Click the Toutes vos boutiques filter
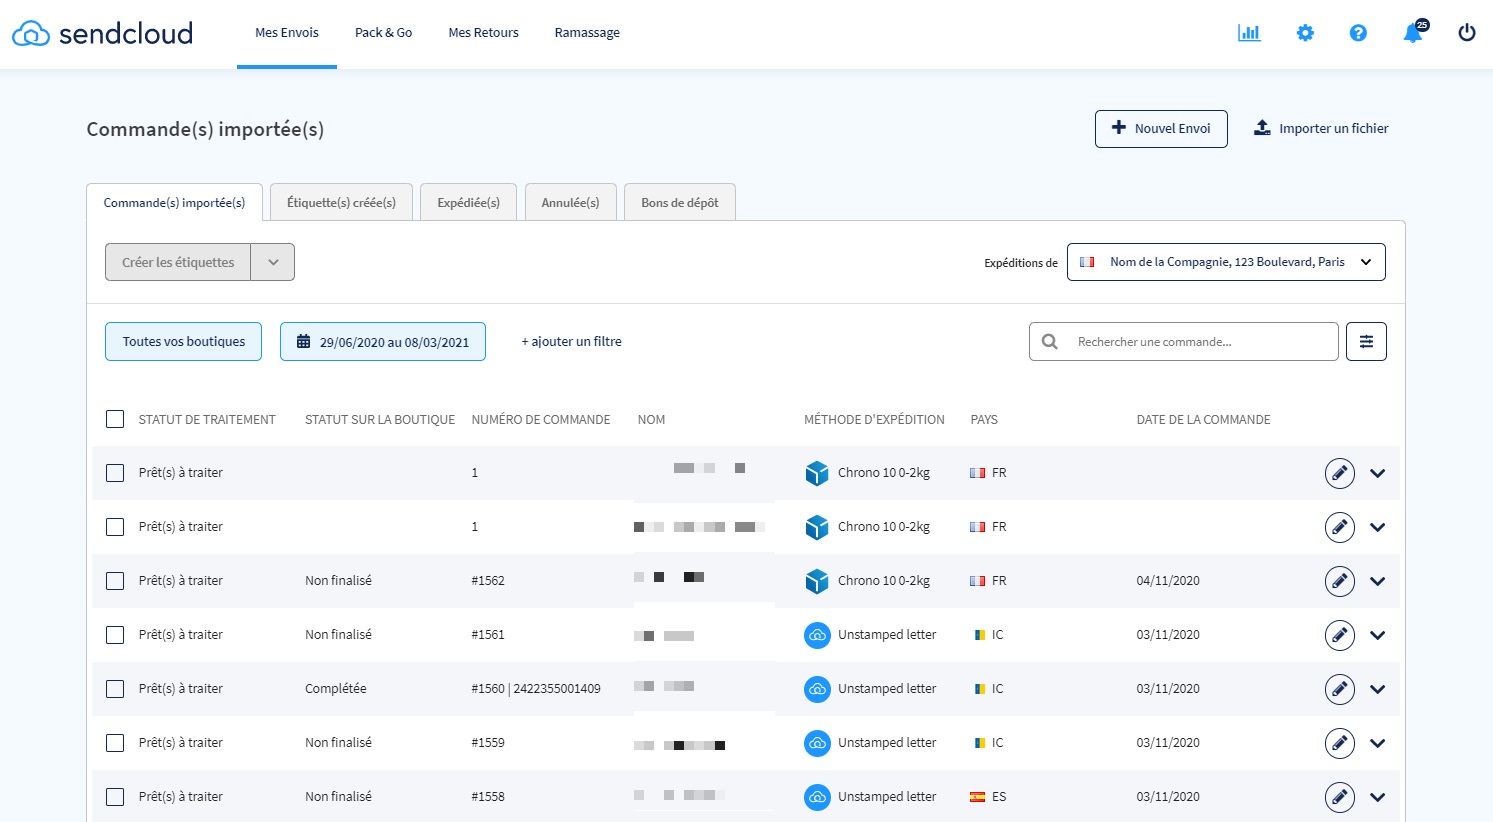 pos(183,341)
